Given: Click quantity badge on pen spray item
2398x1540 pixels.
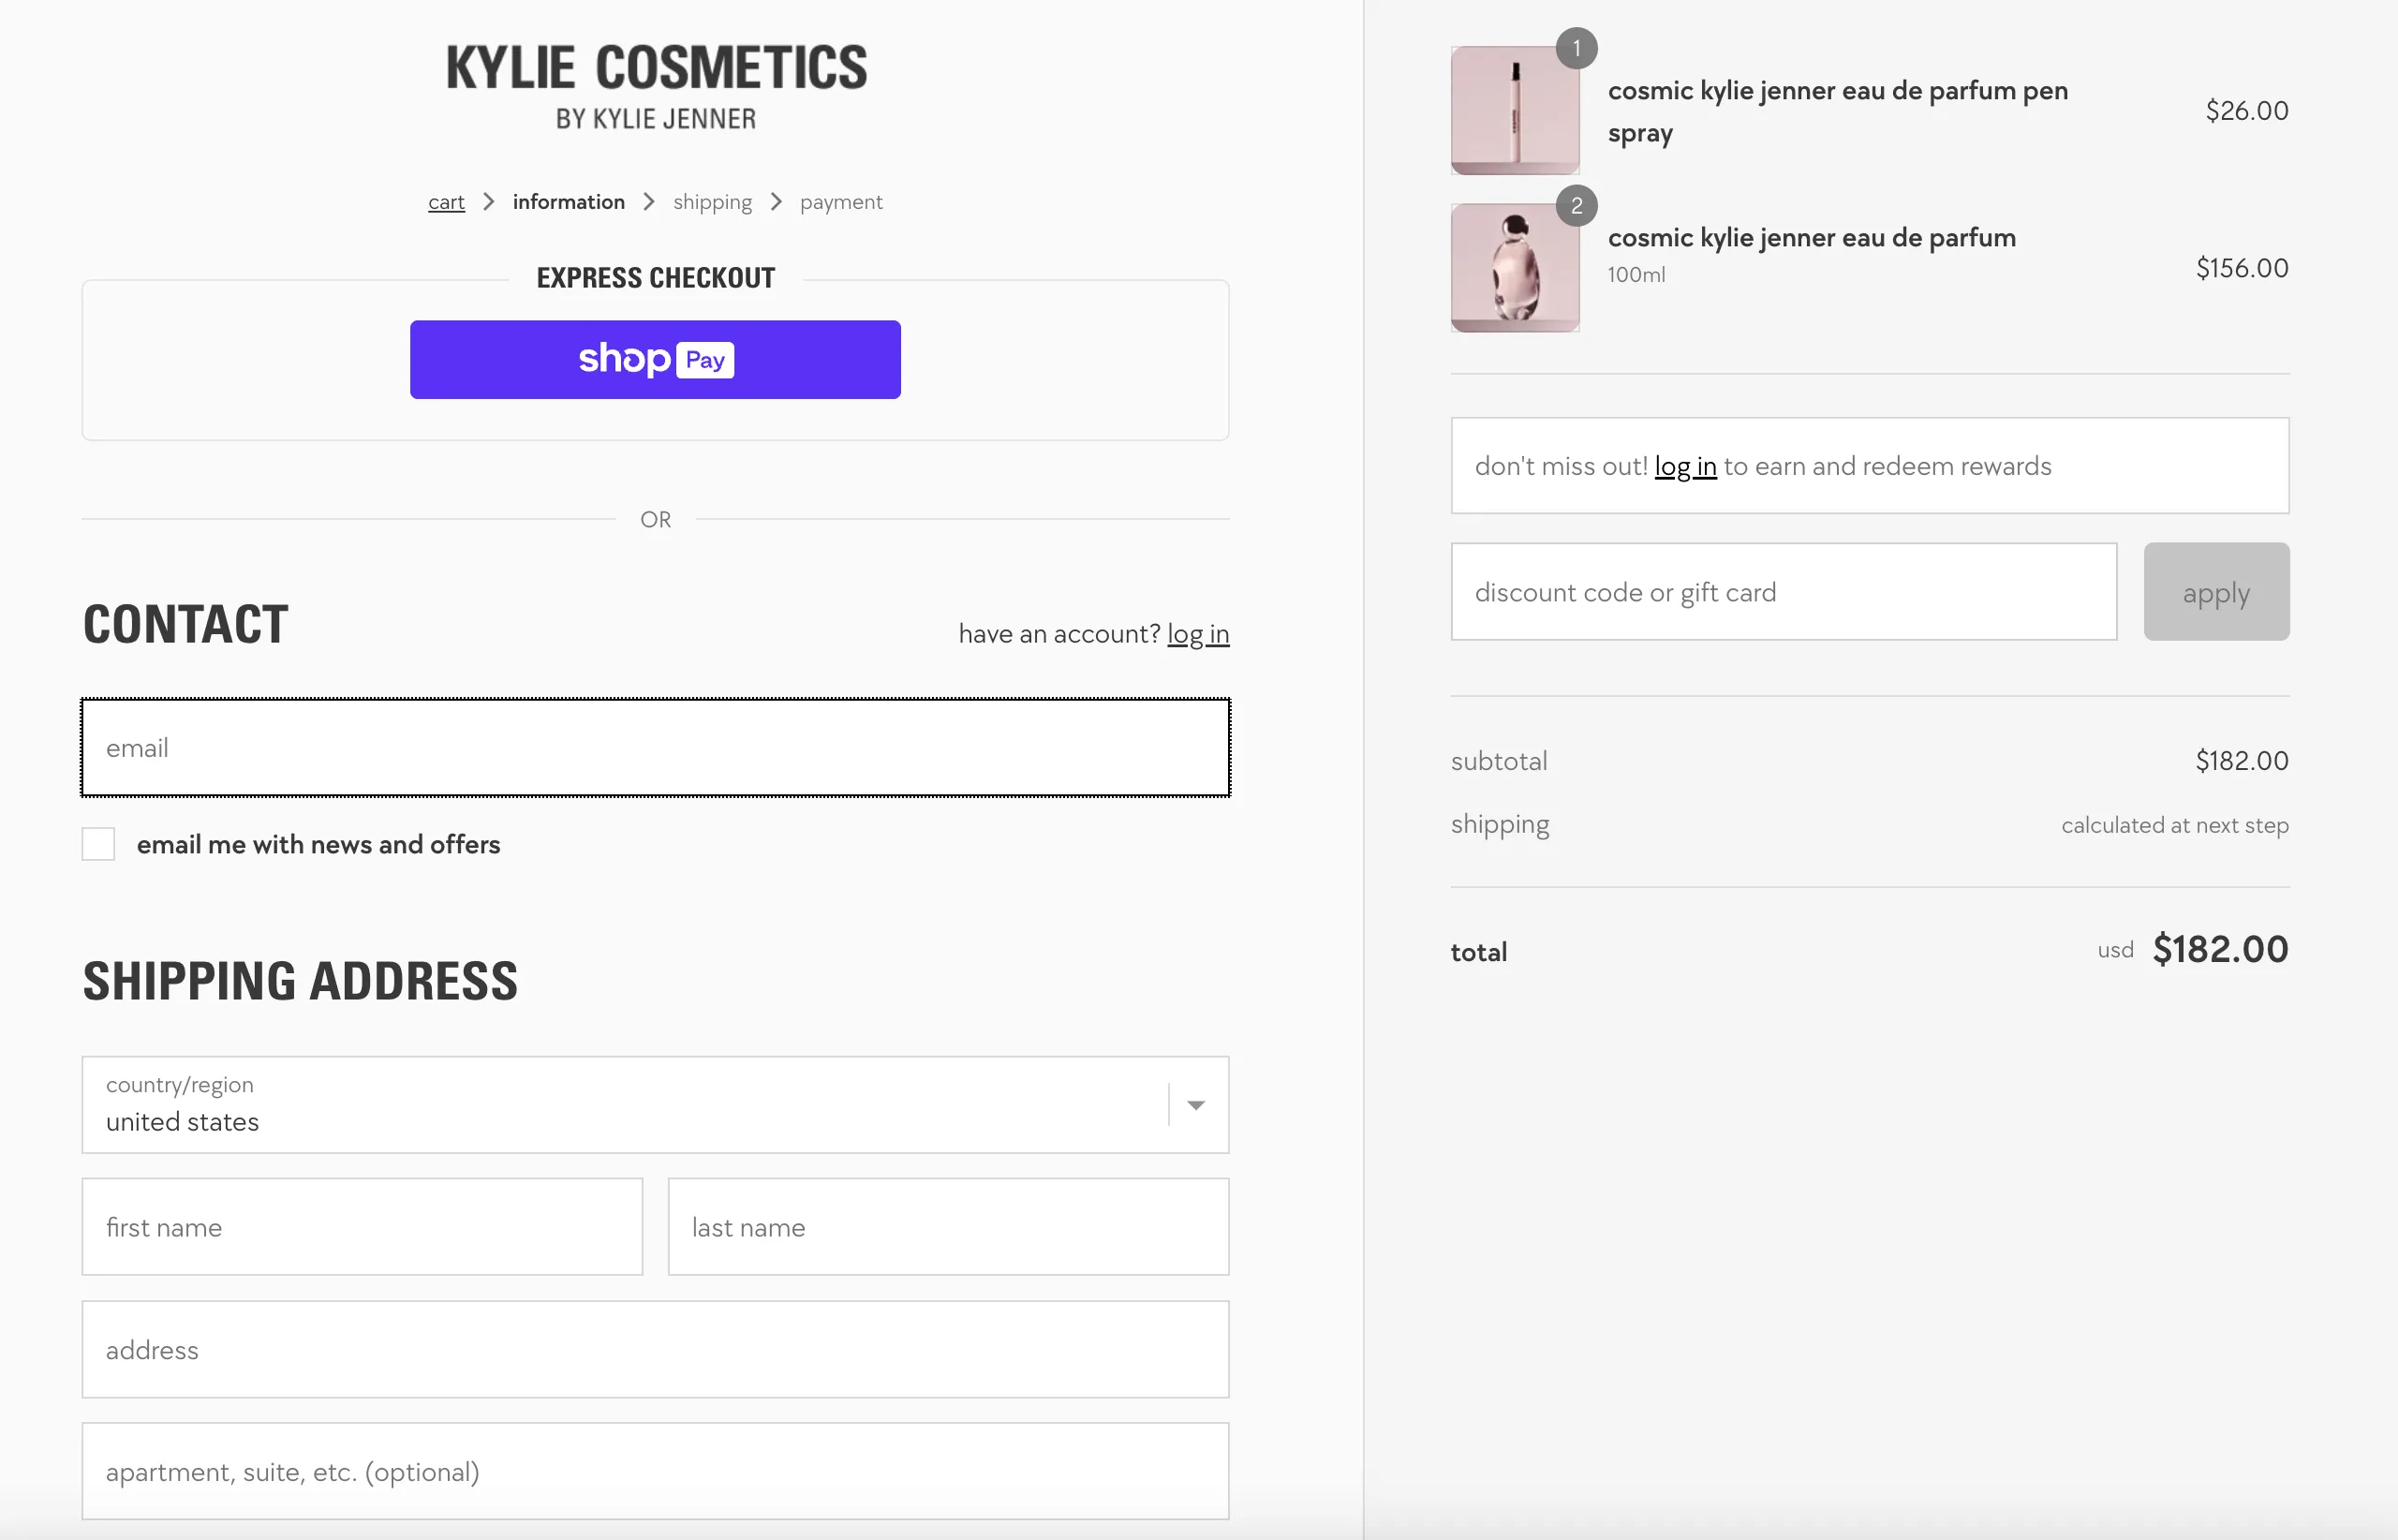Looking at the screenshot, I should (x=1575, y=49).
